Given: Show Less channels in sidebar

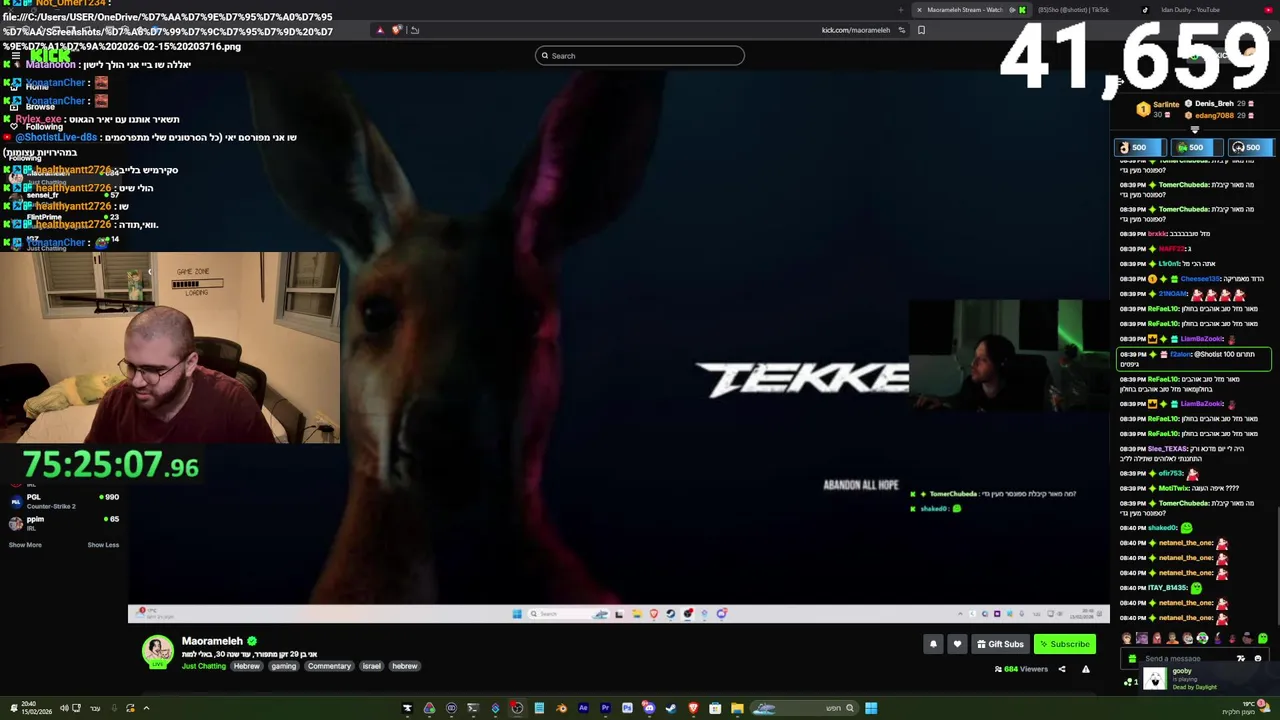Looking at the screenshot, I should pyautogui.click(x=103, y=545).
